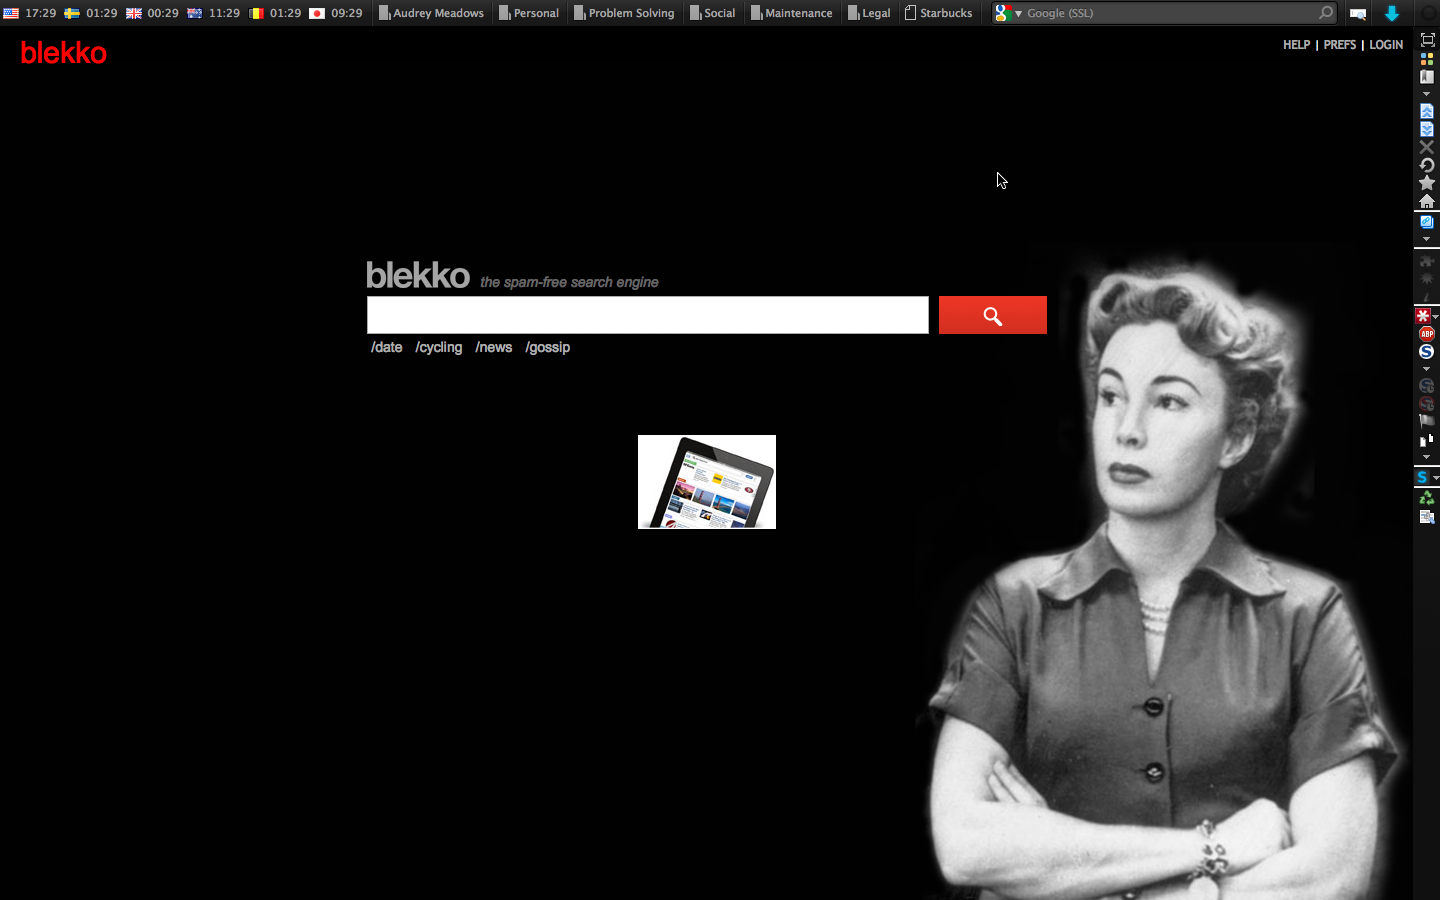This screenshot has width=1440, height=900.
Task: Open the bookmarks book icon in sidebar
Action: (x=1427, y=76)
